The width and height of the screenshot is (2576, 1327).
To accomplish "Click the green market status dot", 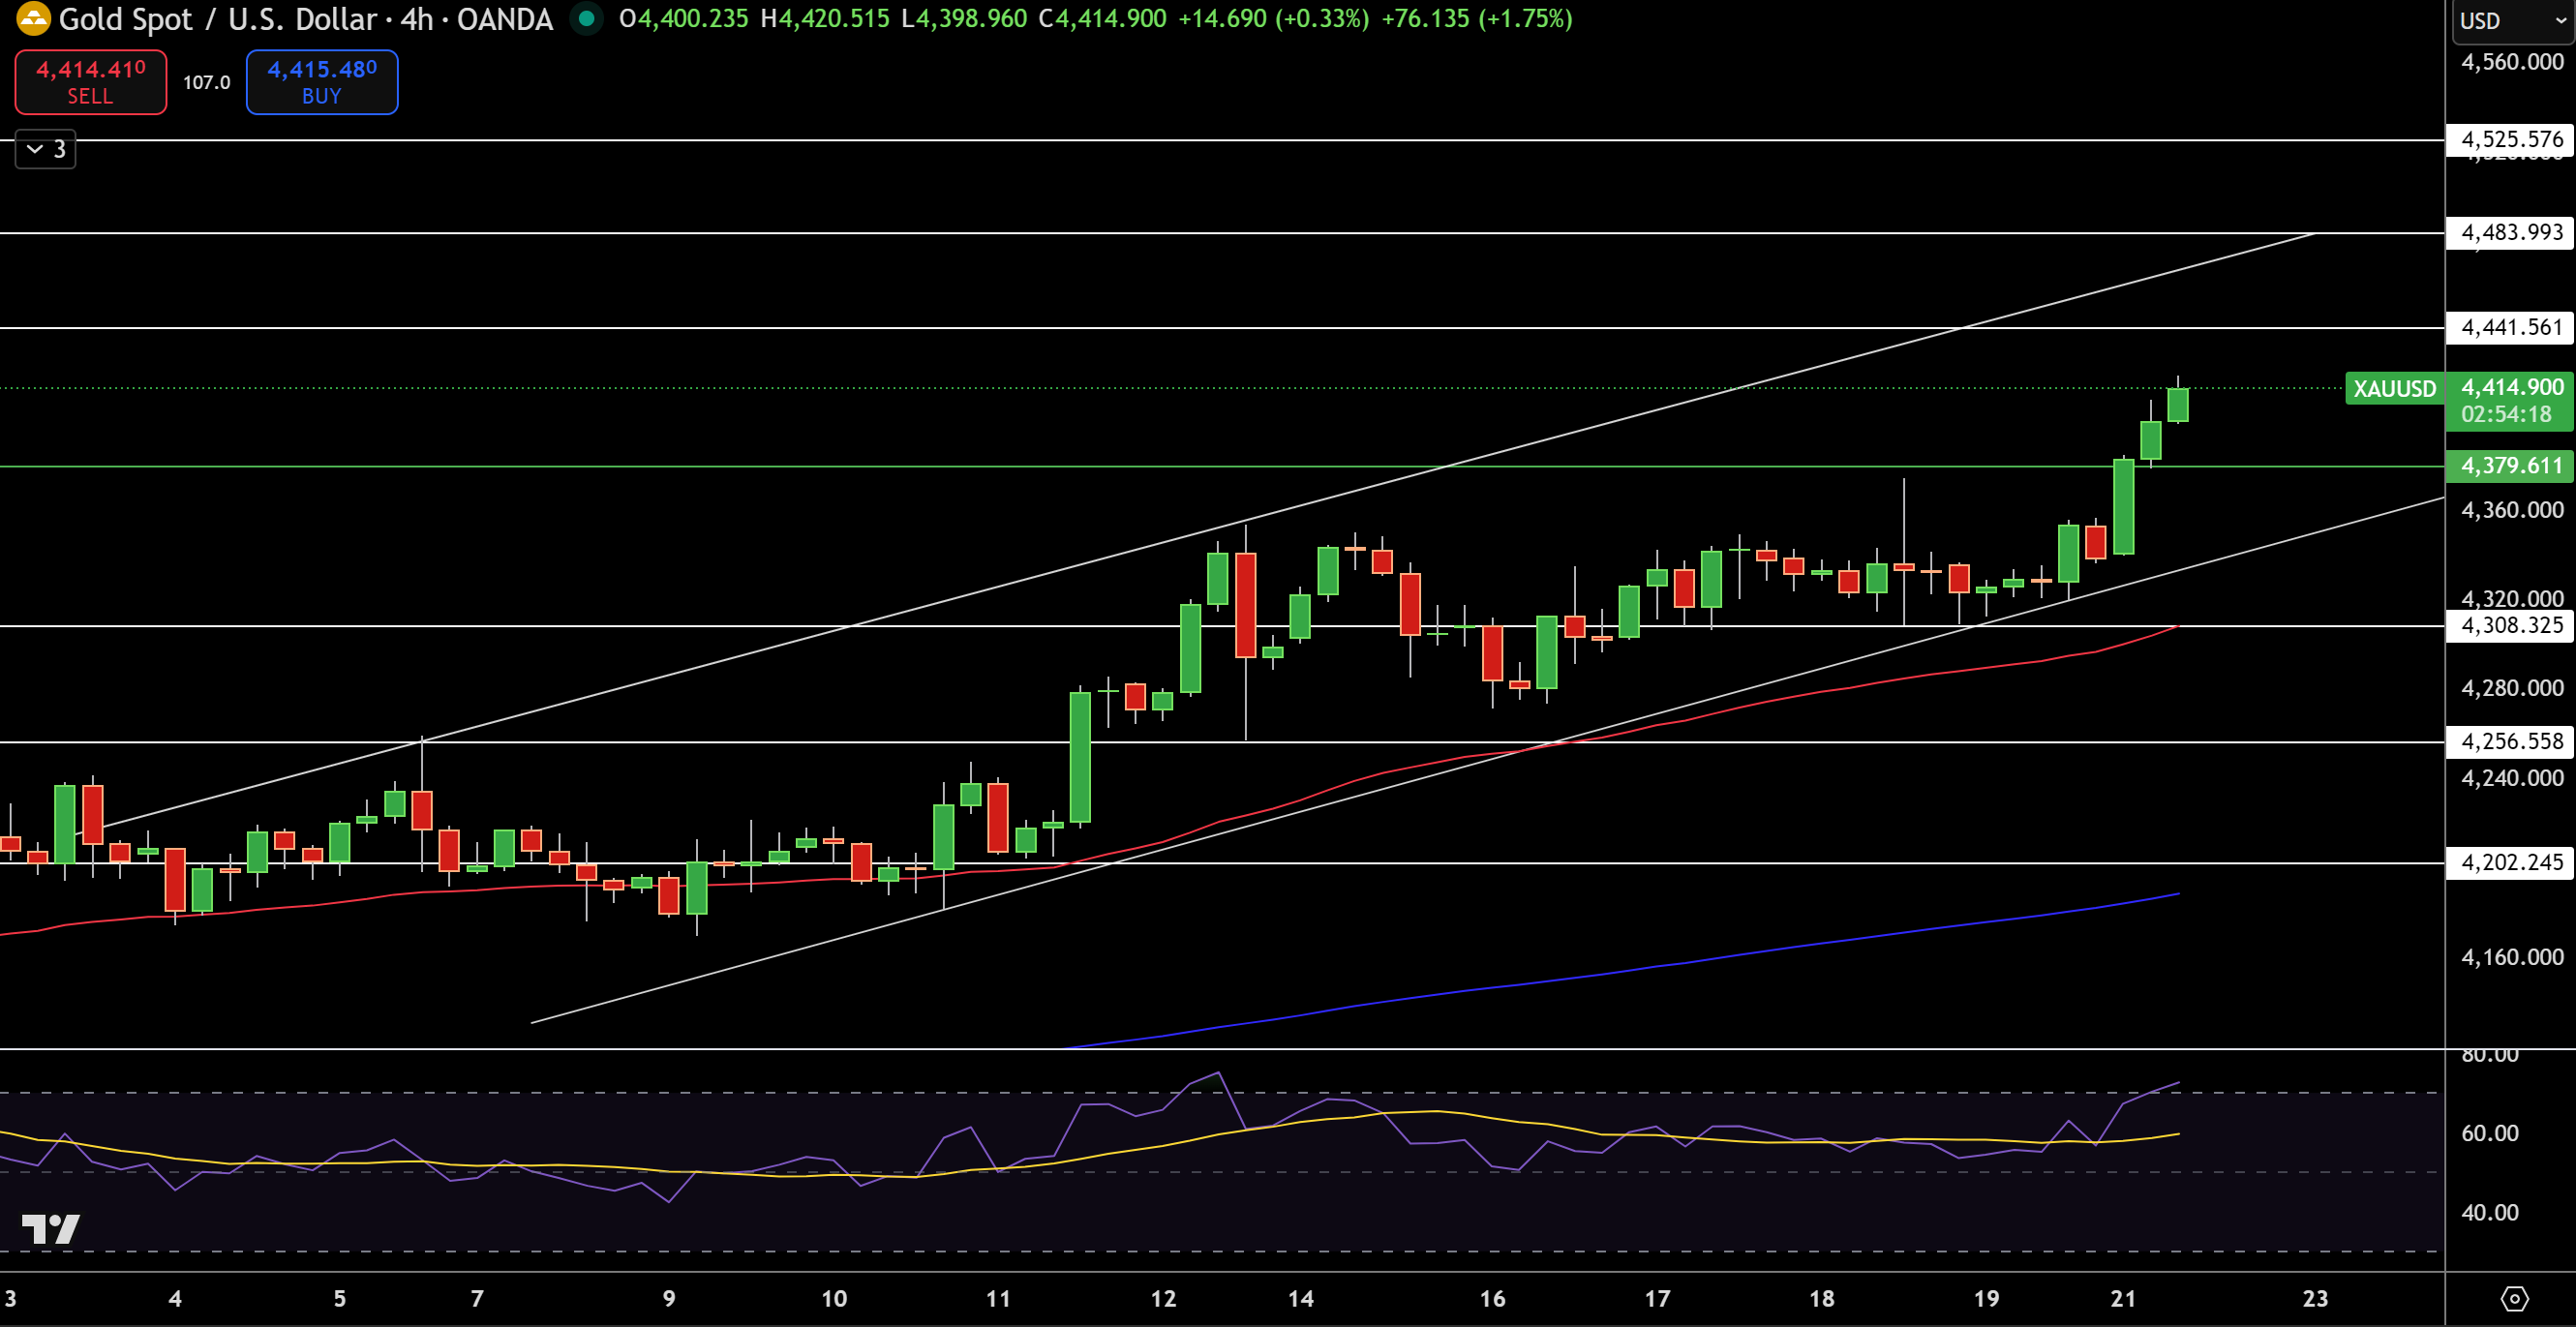I will pos(586,19).
